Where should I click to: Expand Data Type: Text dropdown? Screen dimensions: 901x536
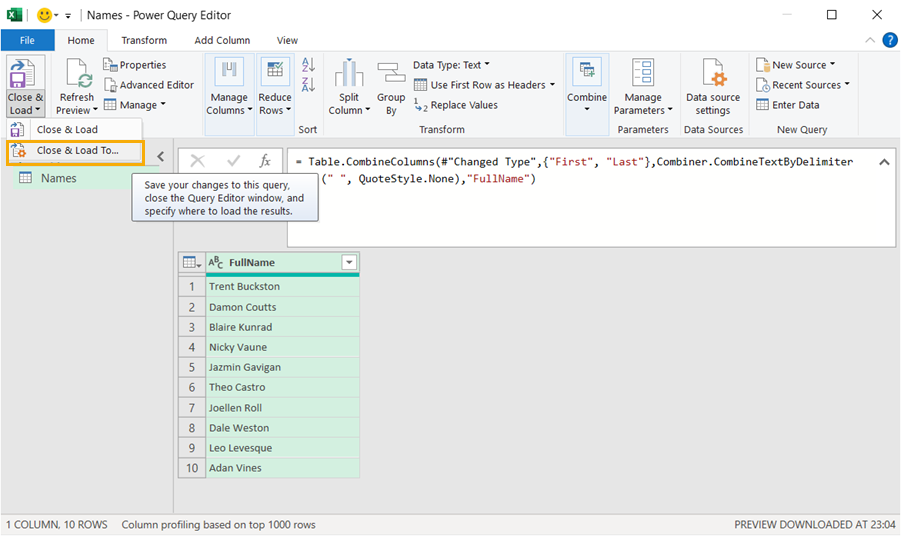point(452,65)
